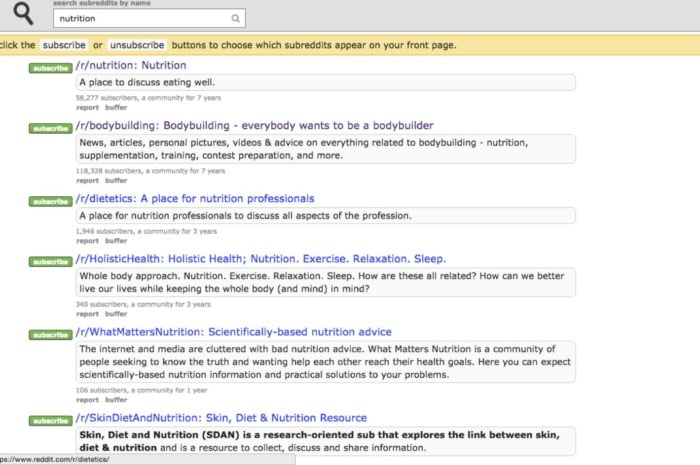Viewport: 700px width, 465px height.
Task: Click the '340 subscribers' text under HolisticHealth
Action: (x=143, y=304)
